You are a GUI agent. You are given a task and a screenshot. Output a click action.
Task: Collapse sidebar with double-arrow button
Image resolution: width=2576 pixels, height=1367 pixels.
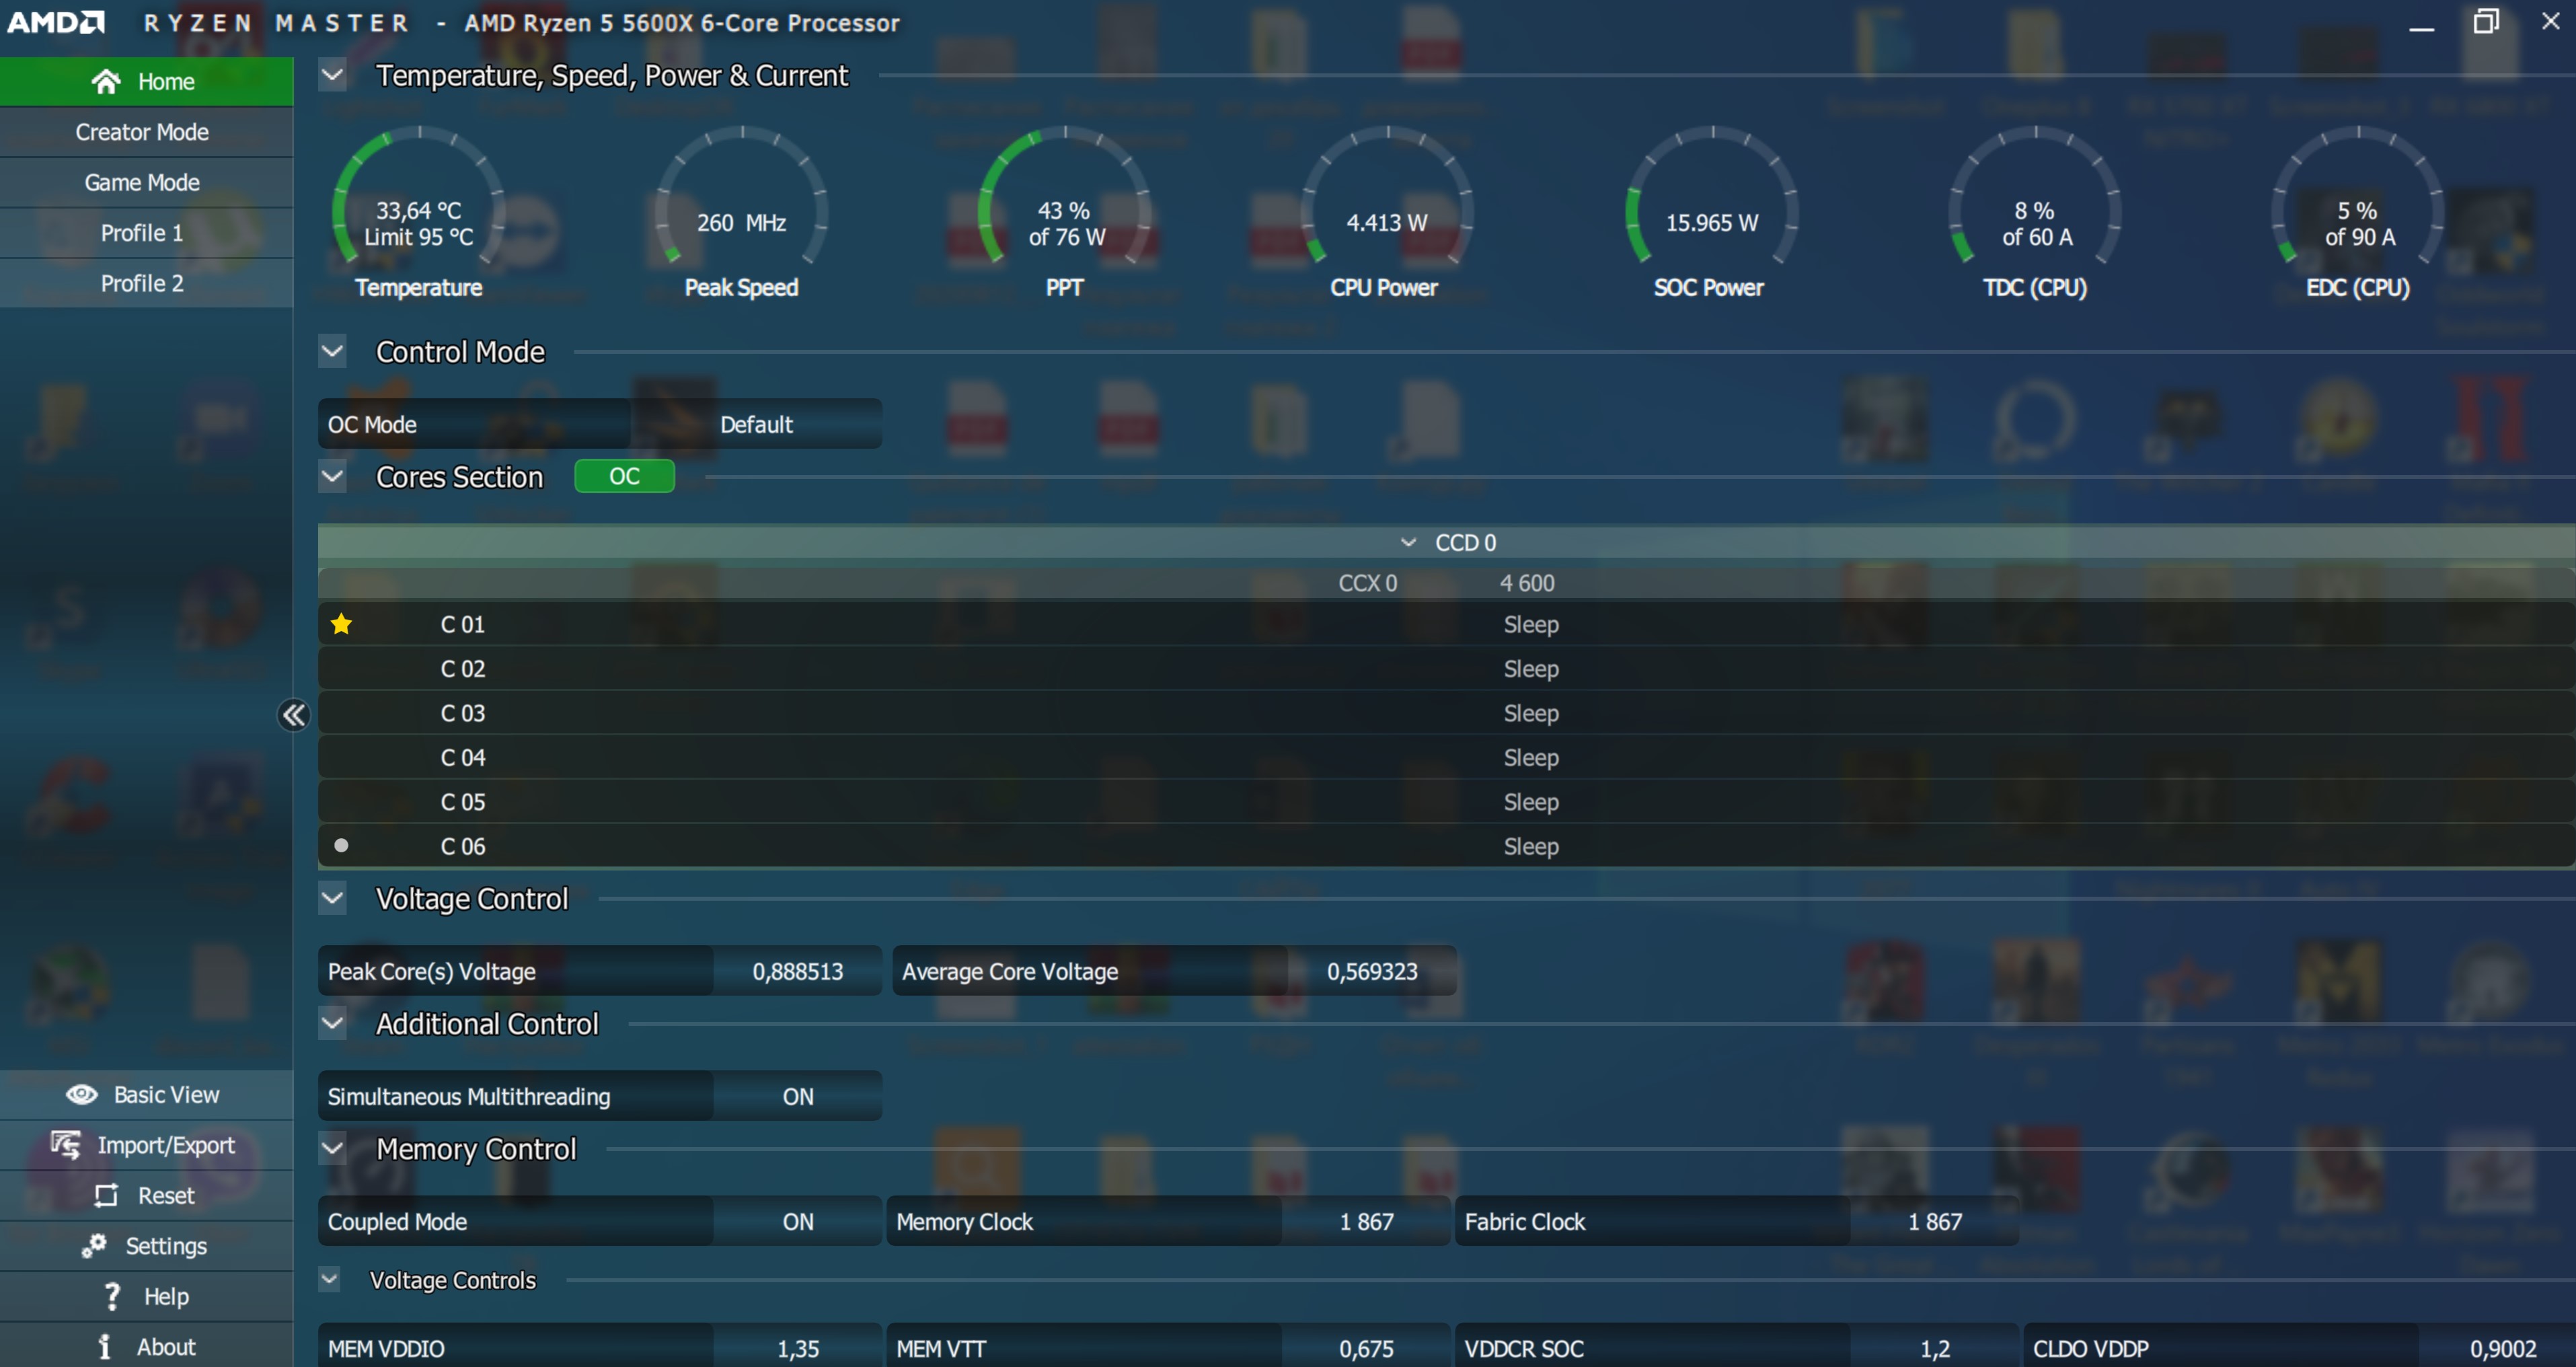pos(293,714)
